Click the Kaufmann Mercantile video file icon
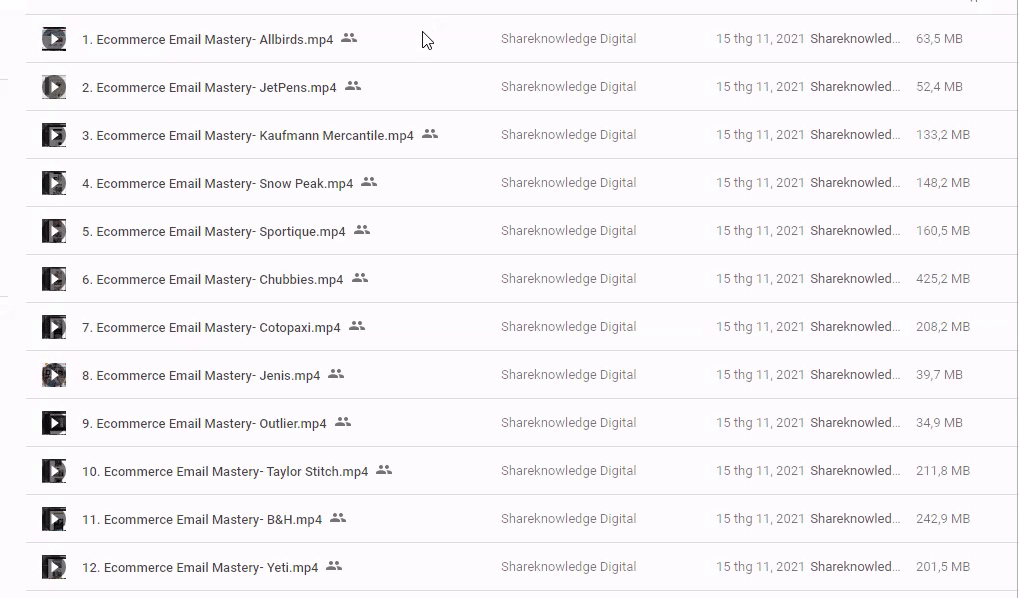This screenshot has height=598, width=1018. [54, 135]
